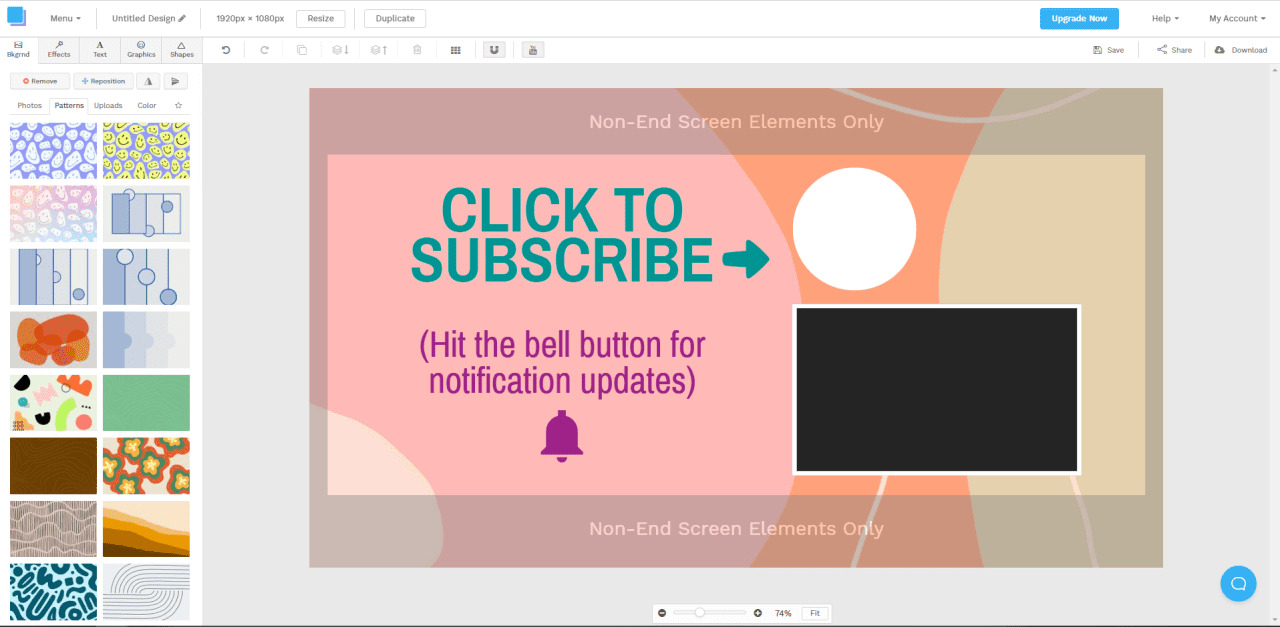This screenshot has width=1280, height=627.
Task: Switch to the Uploads tab
Action: (x=108, y=105)
